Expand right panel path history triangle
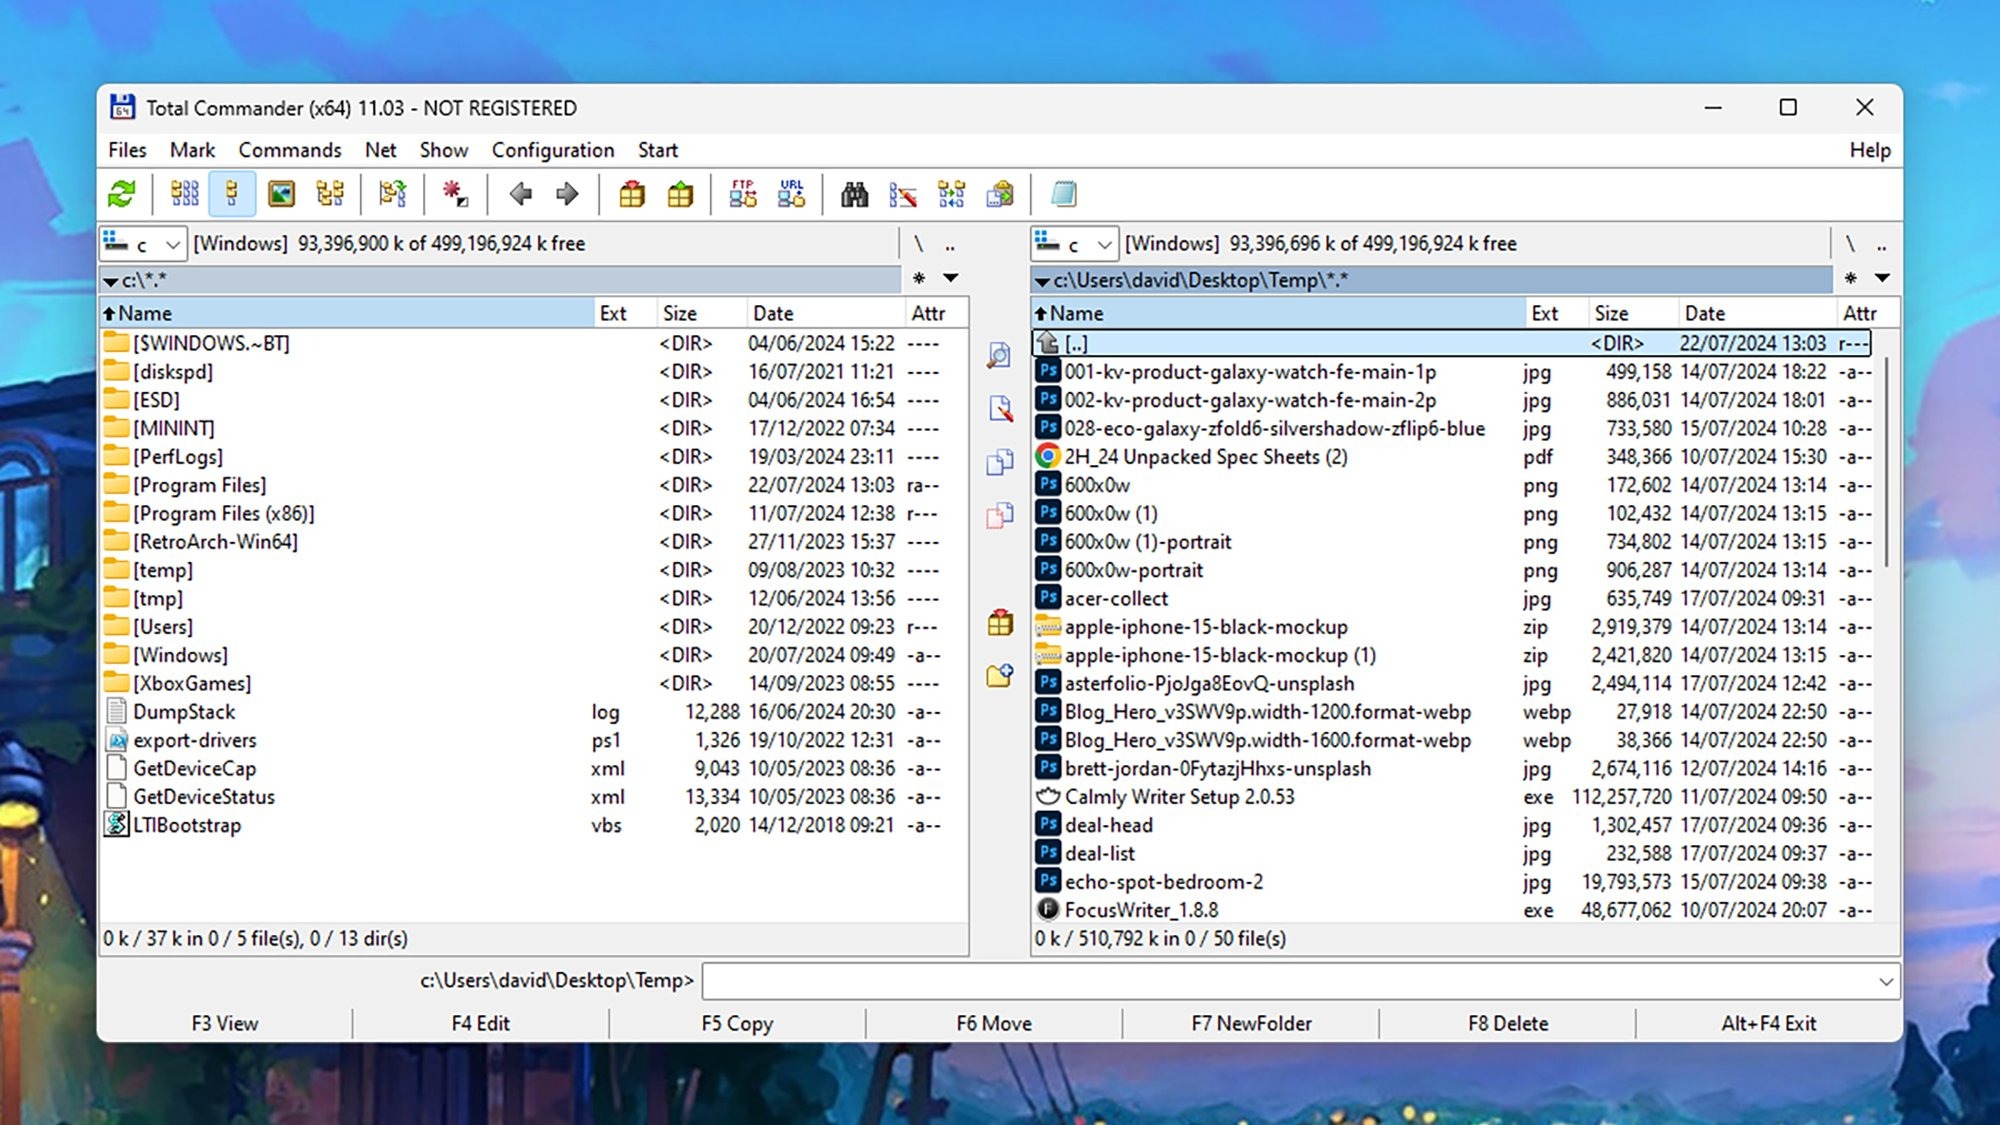 pyautogui.click(x=1042, y=282)
